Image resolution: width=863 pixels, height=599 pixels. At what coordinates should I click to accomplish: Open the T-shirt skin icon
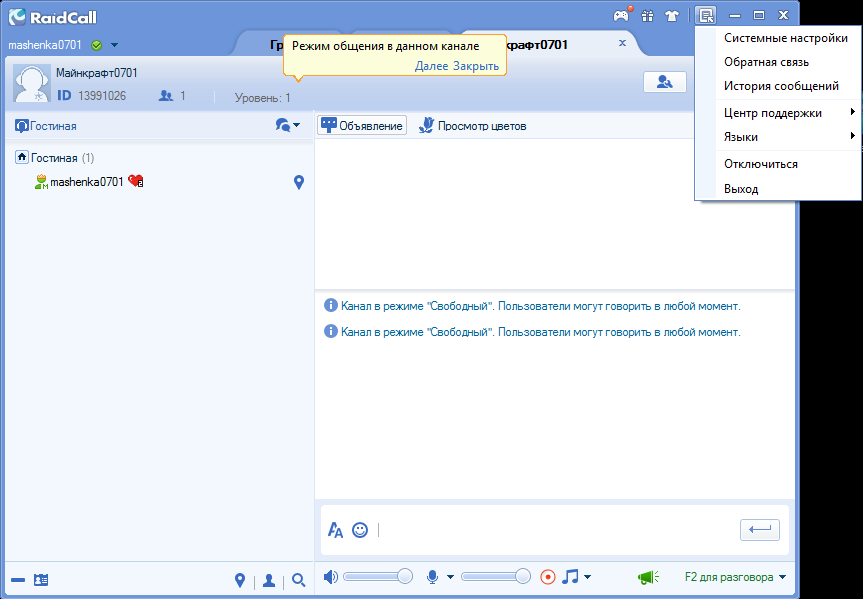pos(672,15)
